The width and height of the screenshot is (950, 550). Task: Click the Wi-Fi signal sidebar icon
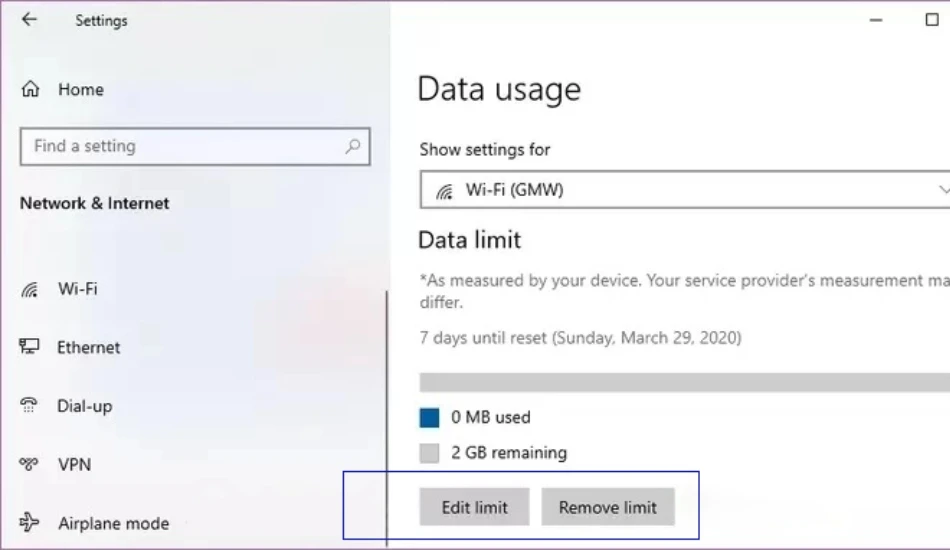(29, 290)
